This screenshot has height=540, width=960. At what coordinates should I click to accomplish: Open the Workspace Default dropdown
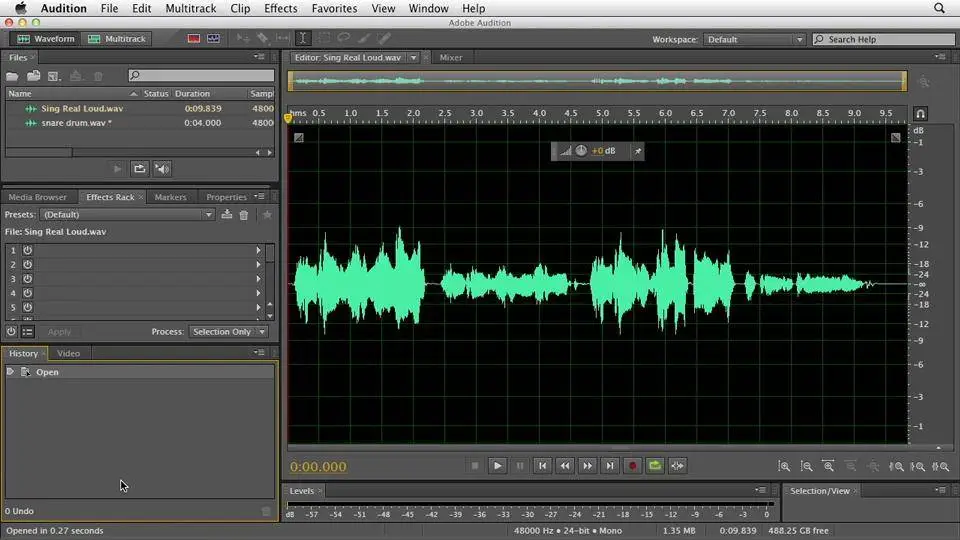coord(752,40)
